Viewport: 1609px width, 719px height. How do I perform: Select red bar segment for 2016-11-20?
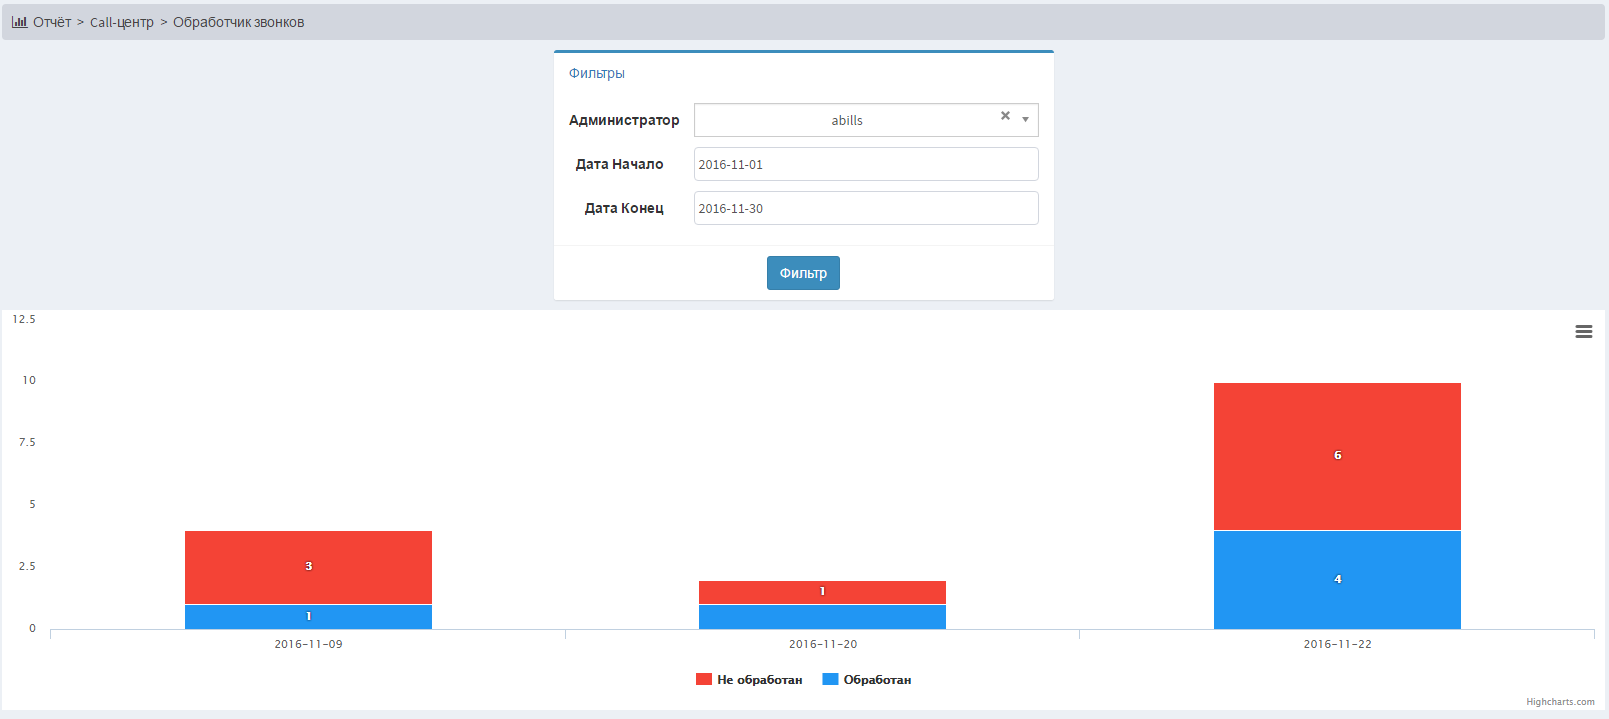[x=822, y=592]
